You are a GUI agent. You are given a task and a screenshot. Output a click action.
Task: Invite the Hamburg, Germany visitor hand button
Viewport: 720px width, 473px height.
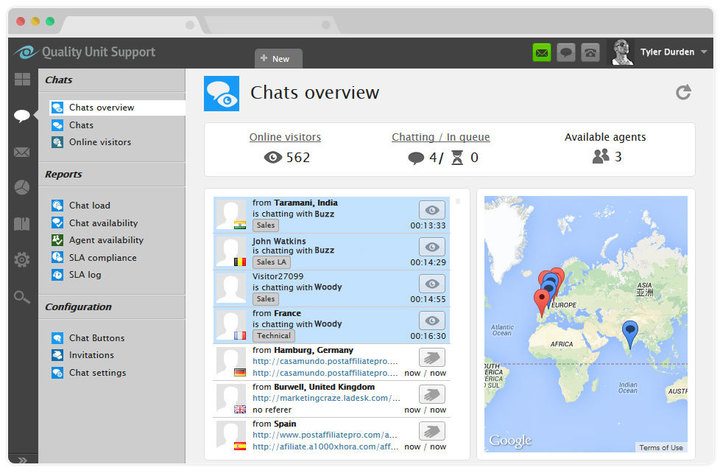pos(432,357)
